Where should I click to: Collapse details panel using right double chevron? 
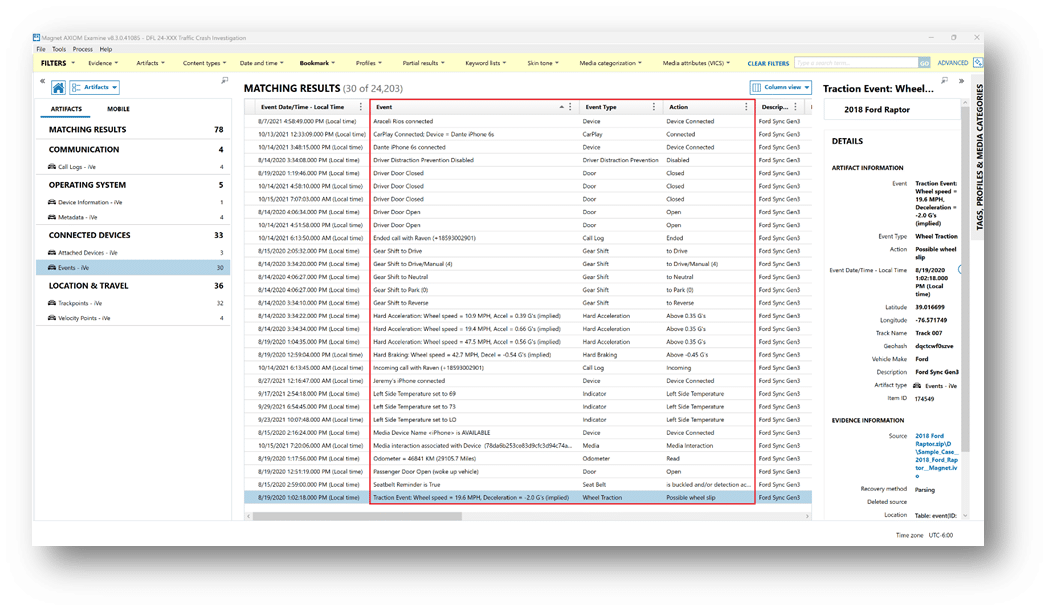coord(958,80)
